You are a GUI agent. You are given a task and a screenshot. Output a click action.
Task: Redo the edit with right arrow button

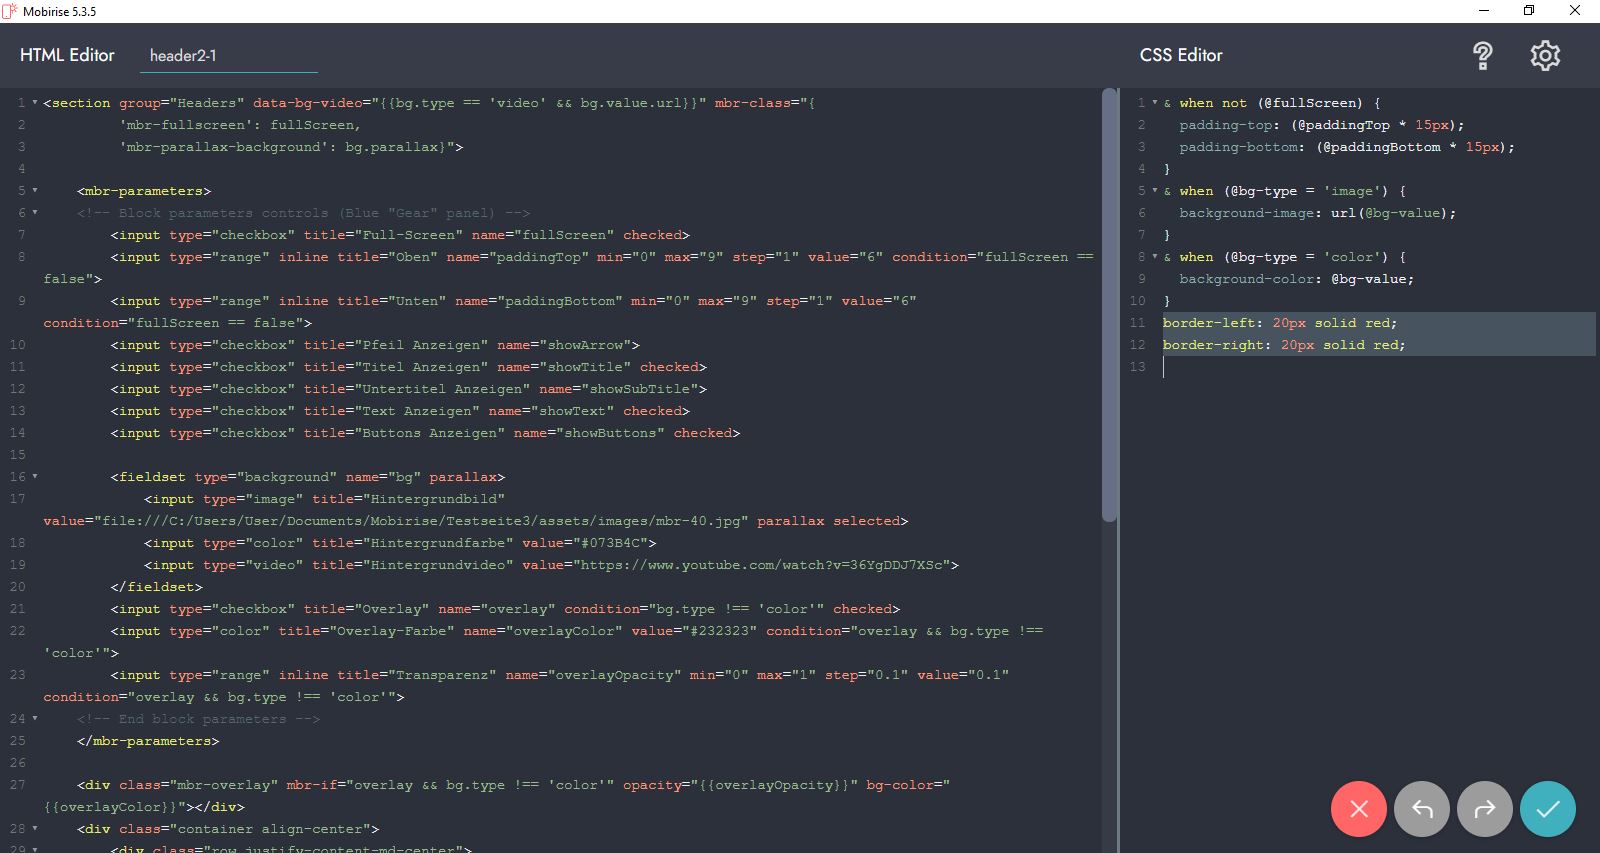pos(1485,809)
